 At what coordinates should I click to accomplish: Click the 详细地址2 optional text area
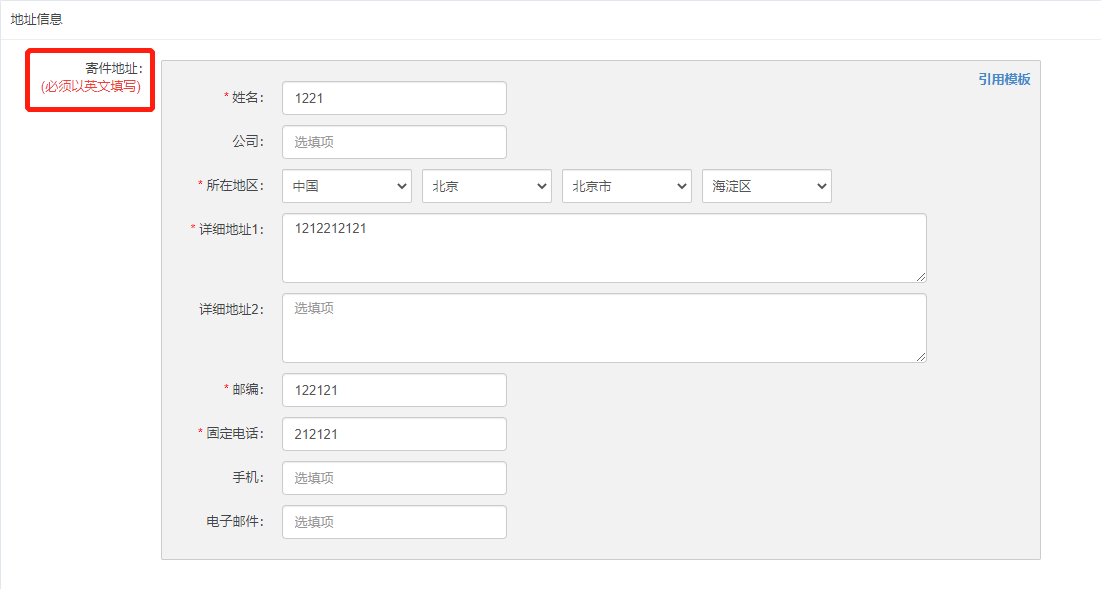click(604, 328)
